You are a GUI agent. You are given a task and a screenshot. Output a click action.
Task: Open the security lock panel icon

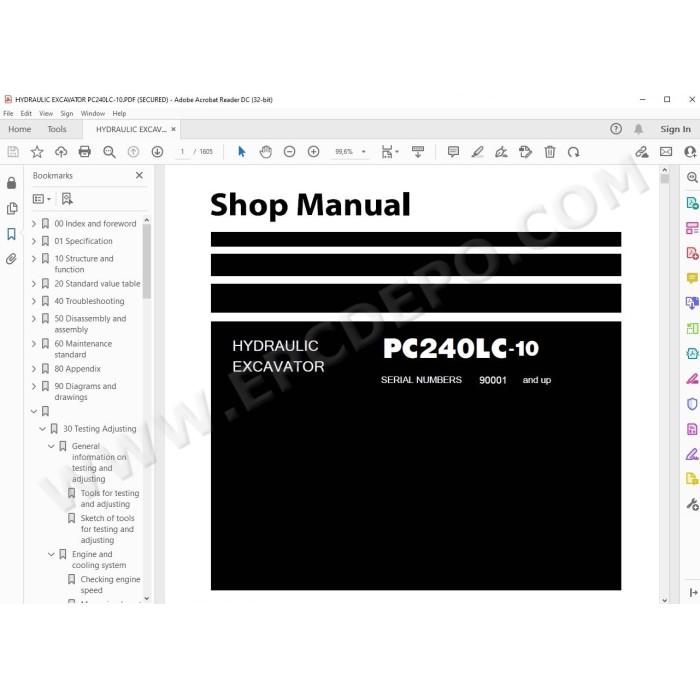pos(12,183)
